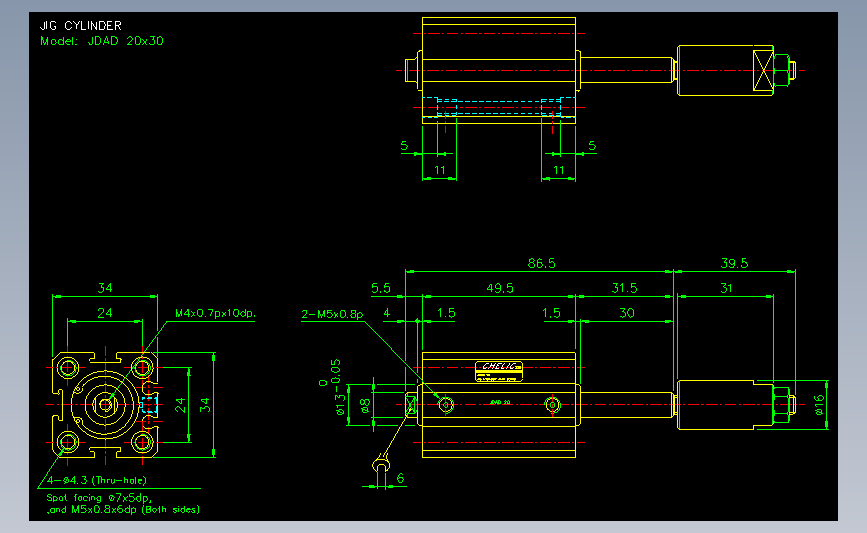Viewport: 867px width, 533px height.
Task: Click the 'Spot facing ø7x5dp,' note line
Action: click(x=99, y=498)
